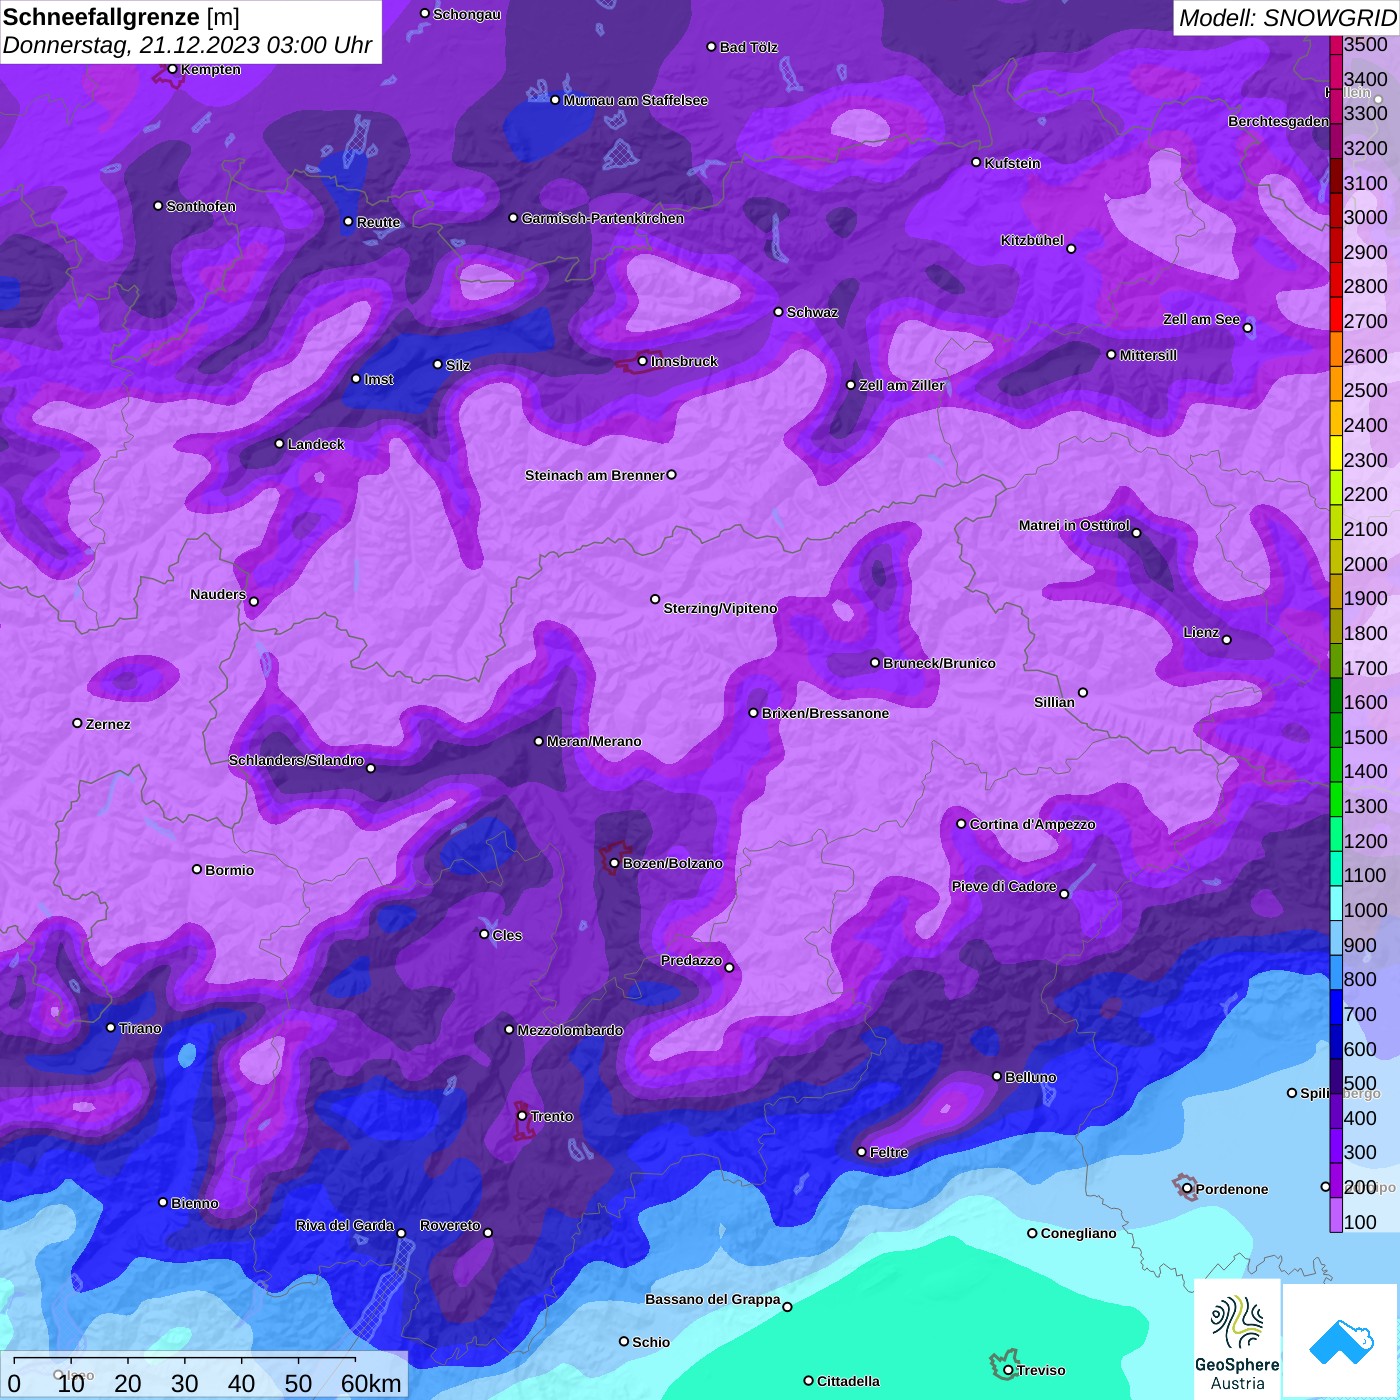Click the Schwaz marker dot
Viewport: 1400px width, 1400px height.
pos(779,312)
